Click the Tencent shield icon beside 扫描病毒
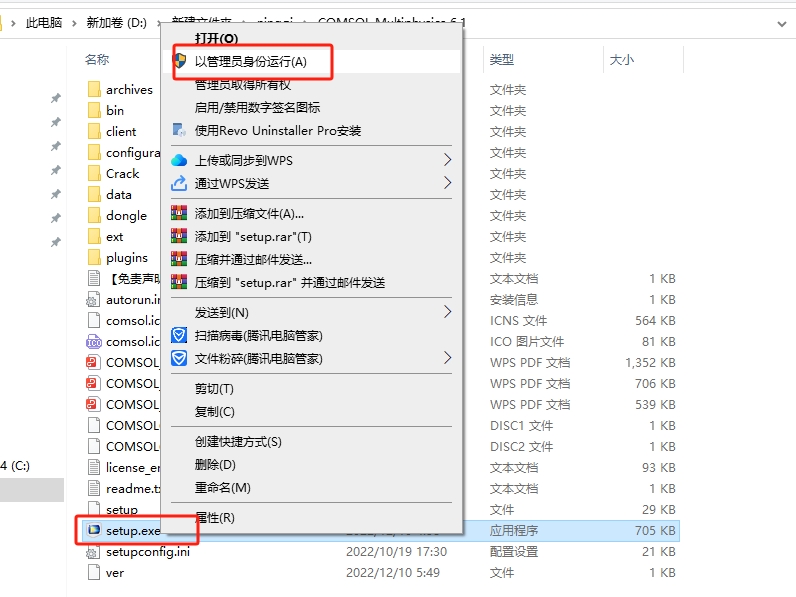This screenshot has width=796, height=597. [179, 336]
